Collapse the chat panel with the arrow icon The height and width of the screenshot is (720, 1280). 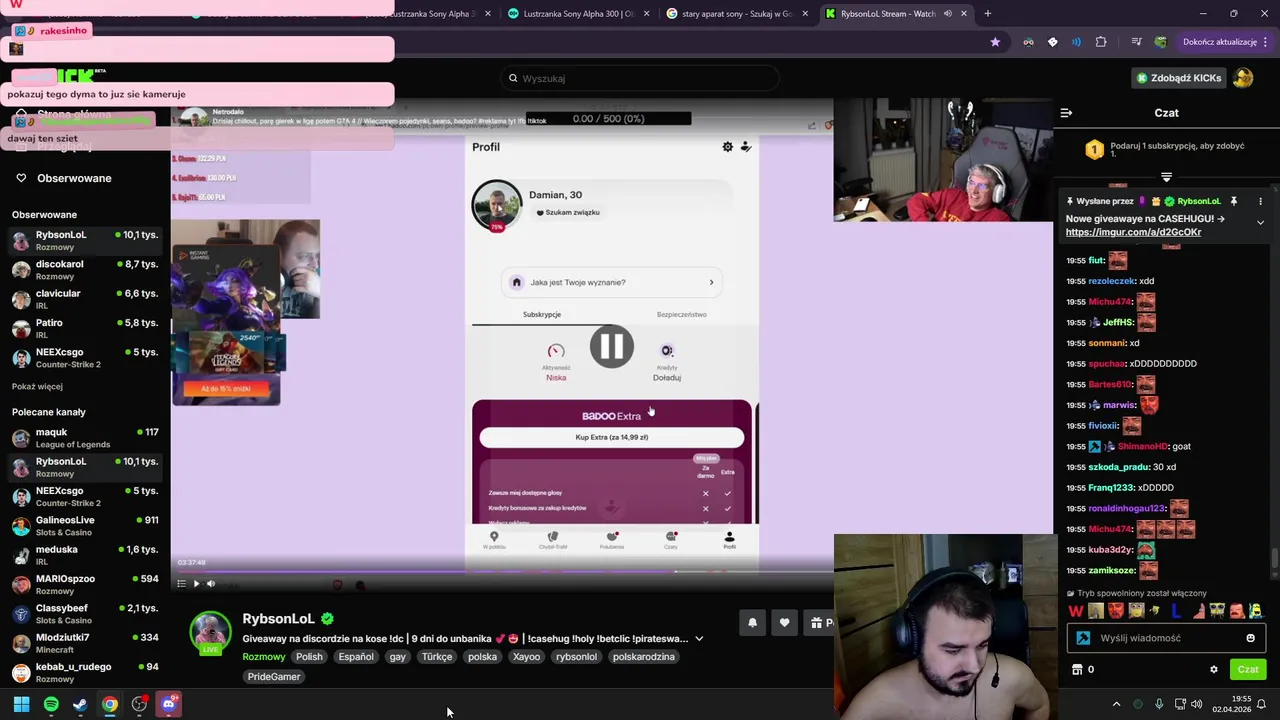point(1066,113)
